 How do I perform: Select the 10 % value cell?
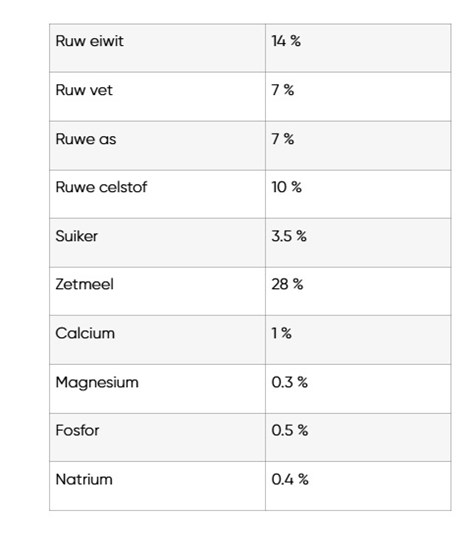pos(358,195)
